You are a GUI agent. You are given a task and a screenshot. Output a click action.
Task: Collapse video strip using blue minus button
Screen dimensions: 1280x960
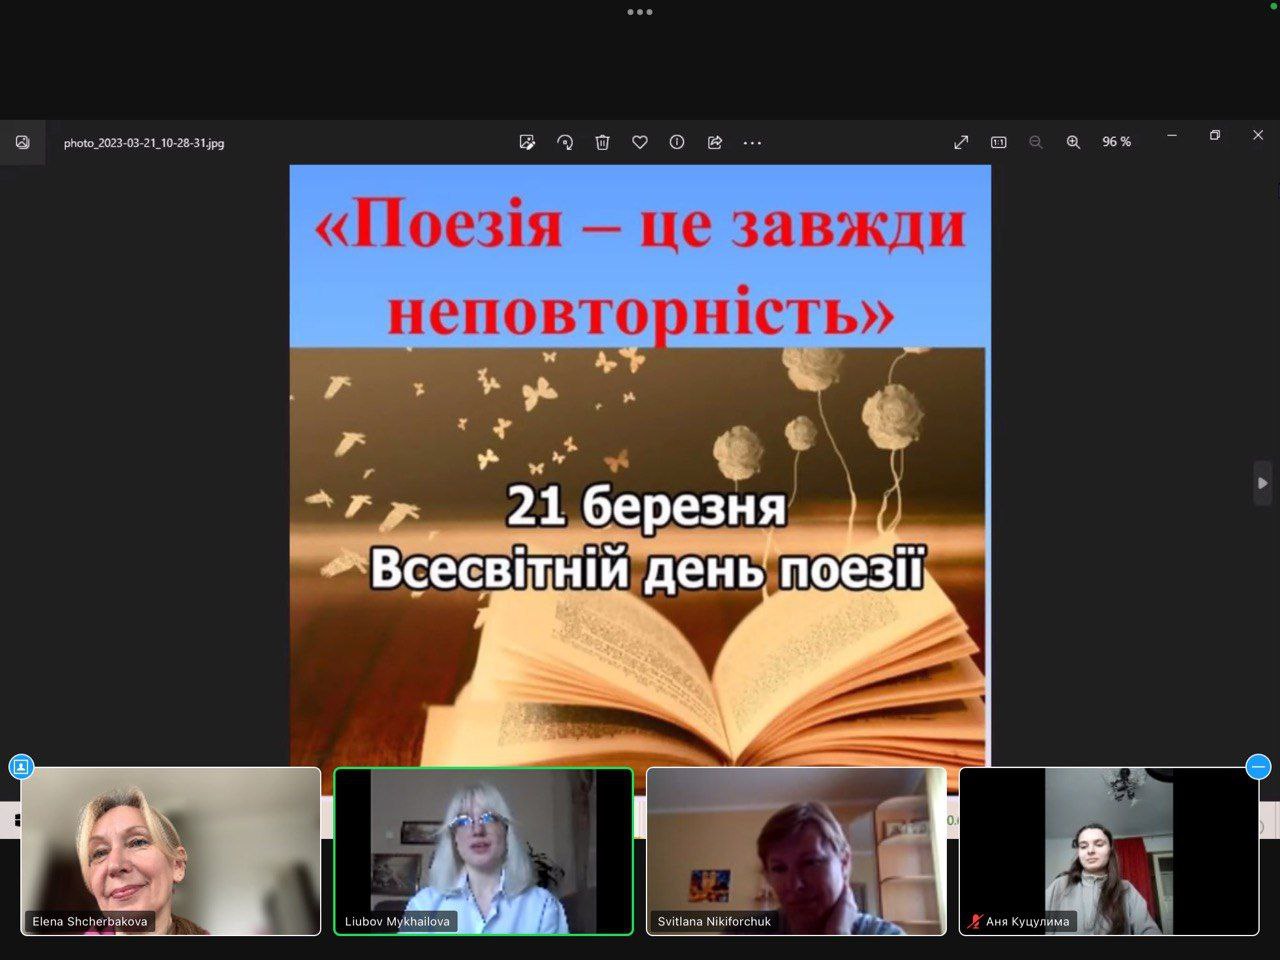[x=1258, y=767]
